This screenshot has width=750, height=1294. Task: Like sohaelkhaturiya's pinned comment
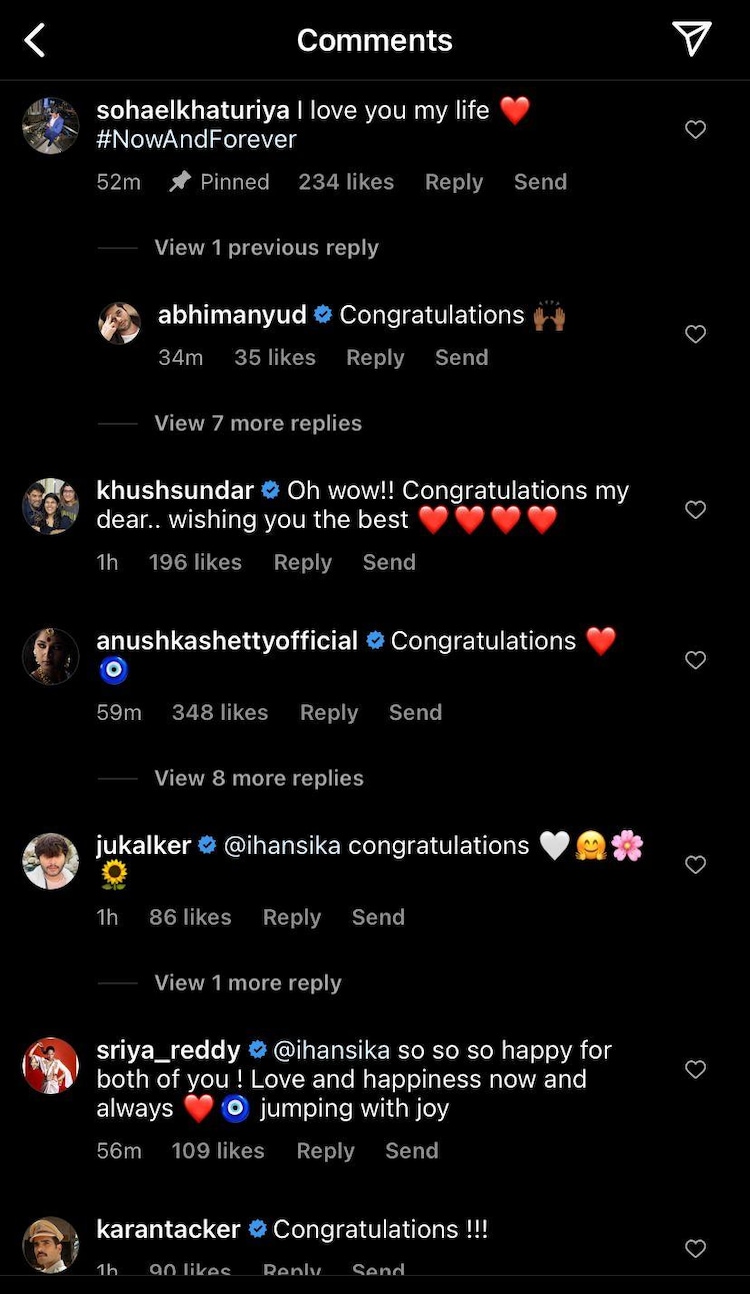(696, 129)
